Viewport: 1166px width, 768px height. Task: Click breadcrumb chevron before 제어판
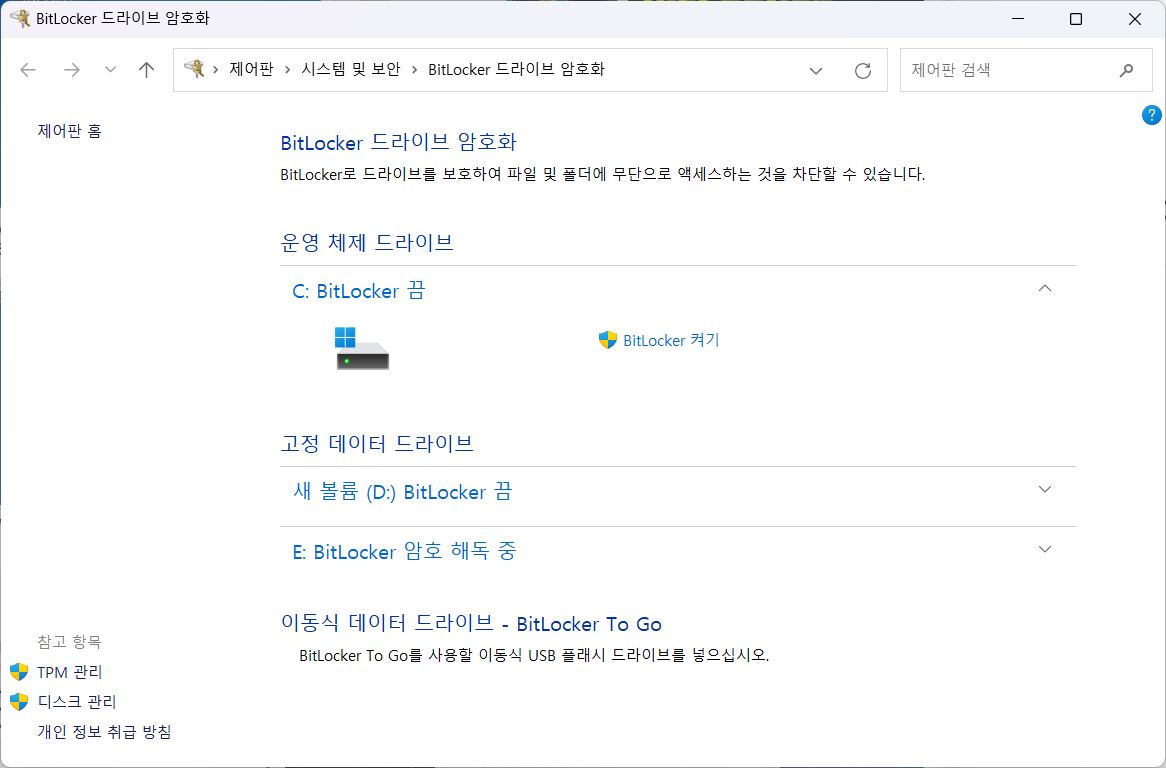(216, 70)
